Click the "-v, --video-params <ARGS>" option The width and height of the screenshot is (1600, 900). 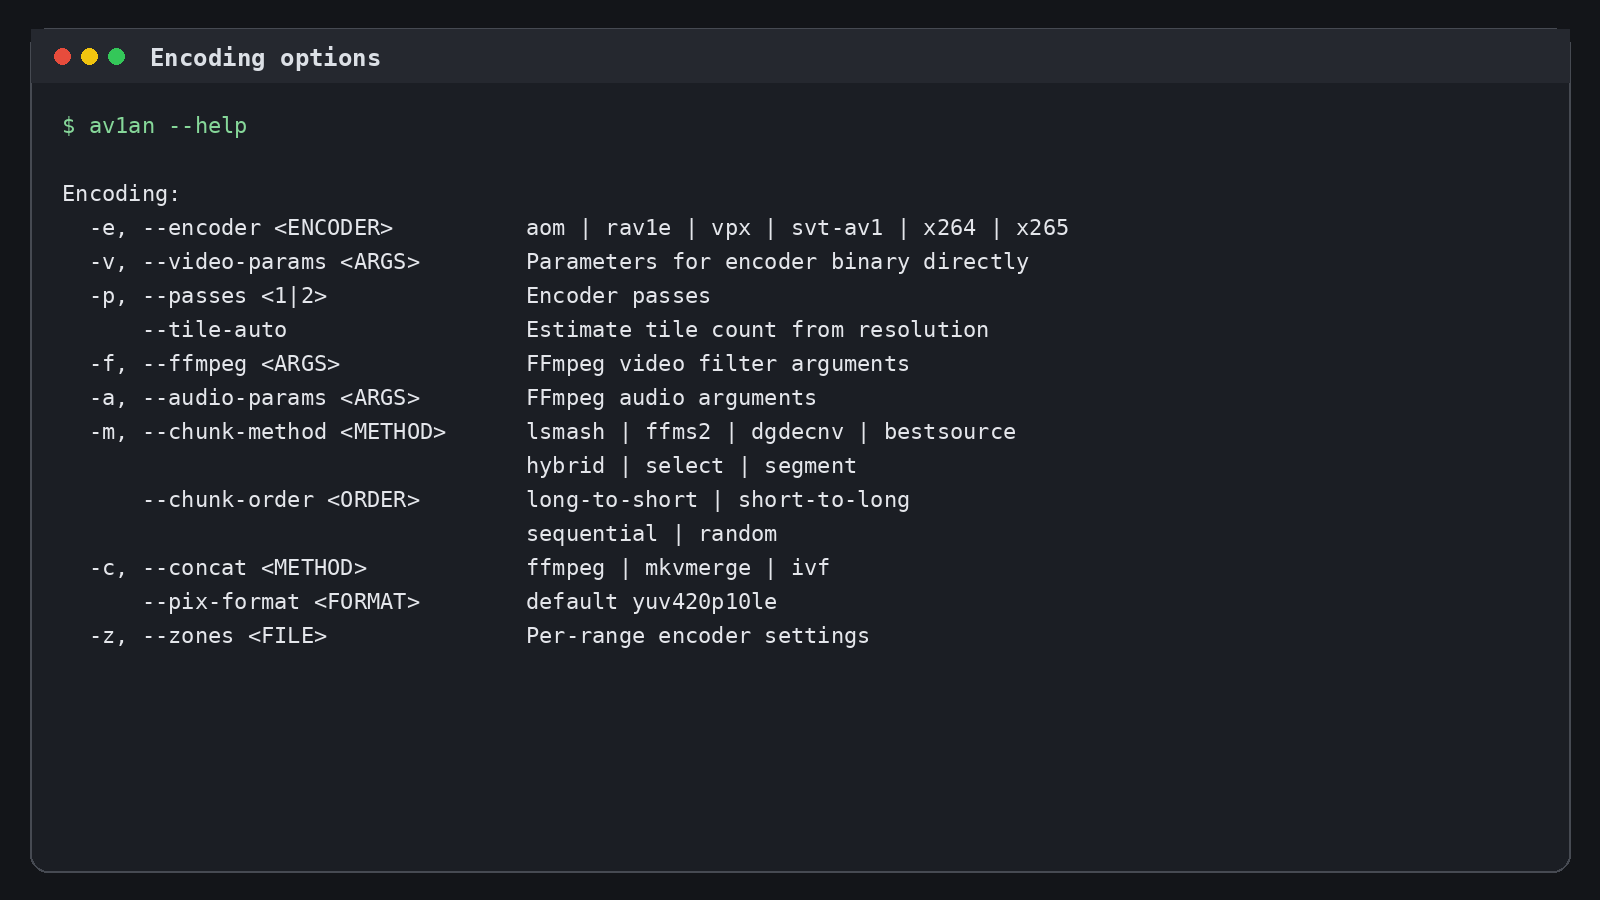point(254,262)
